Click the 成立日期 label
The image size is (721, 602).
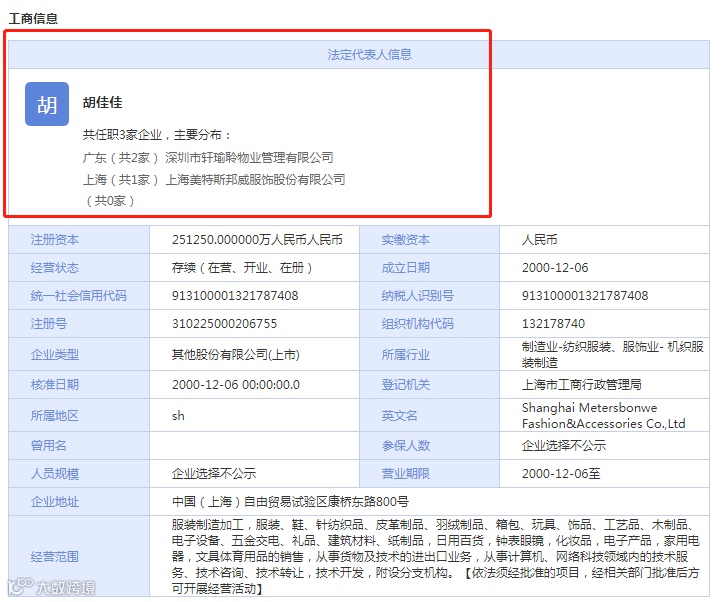pyautogui.click(x=406, y=268)
